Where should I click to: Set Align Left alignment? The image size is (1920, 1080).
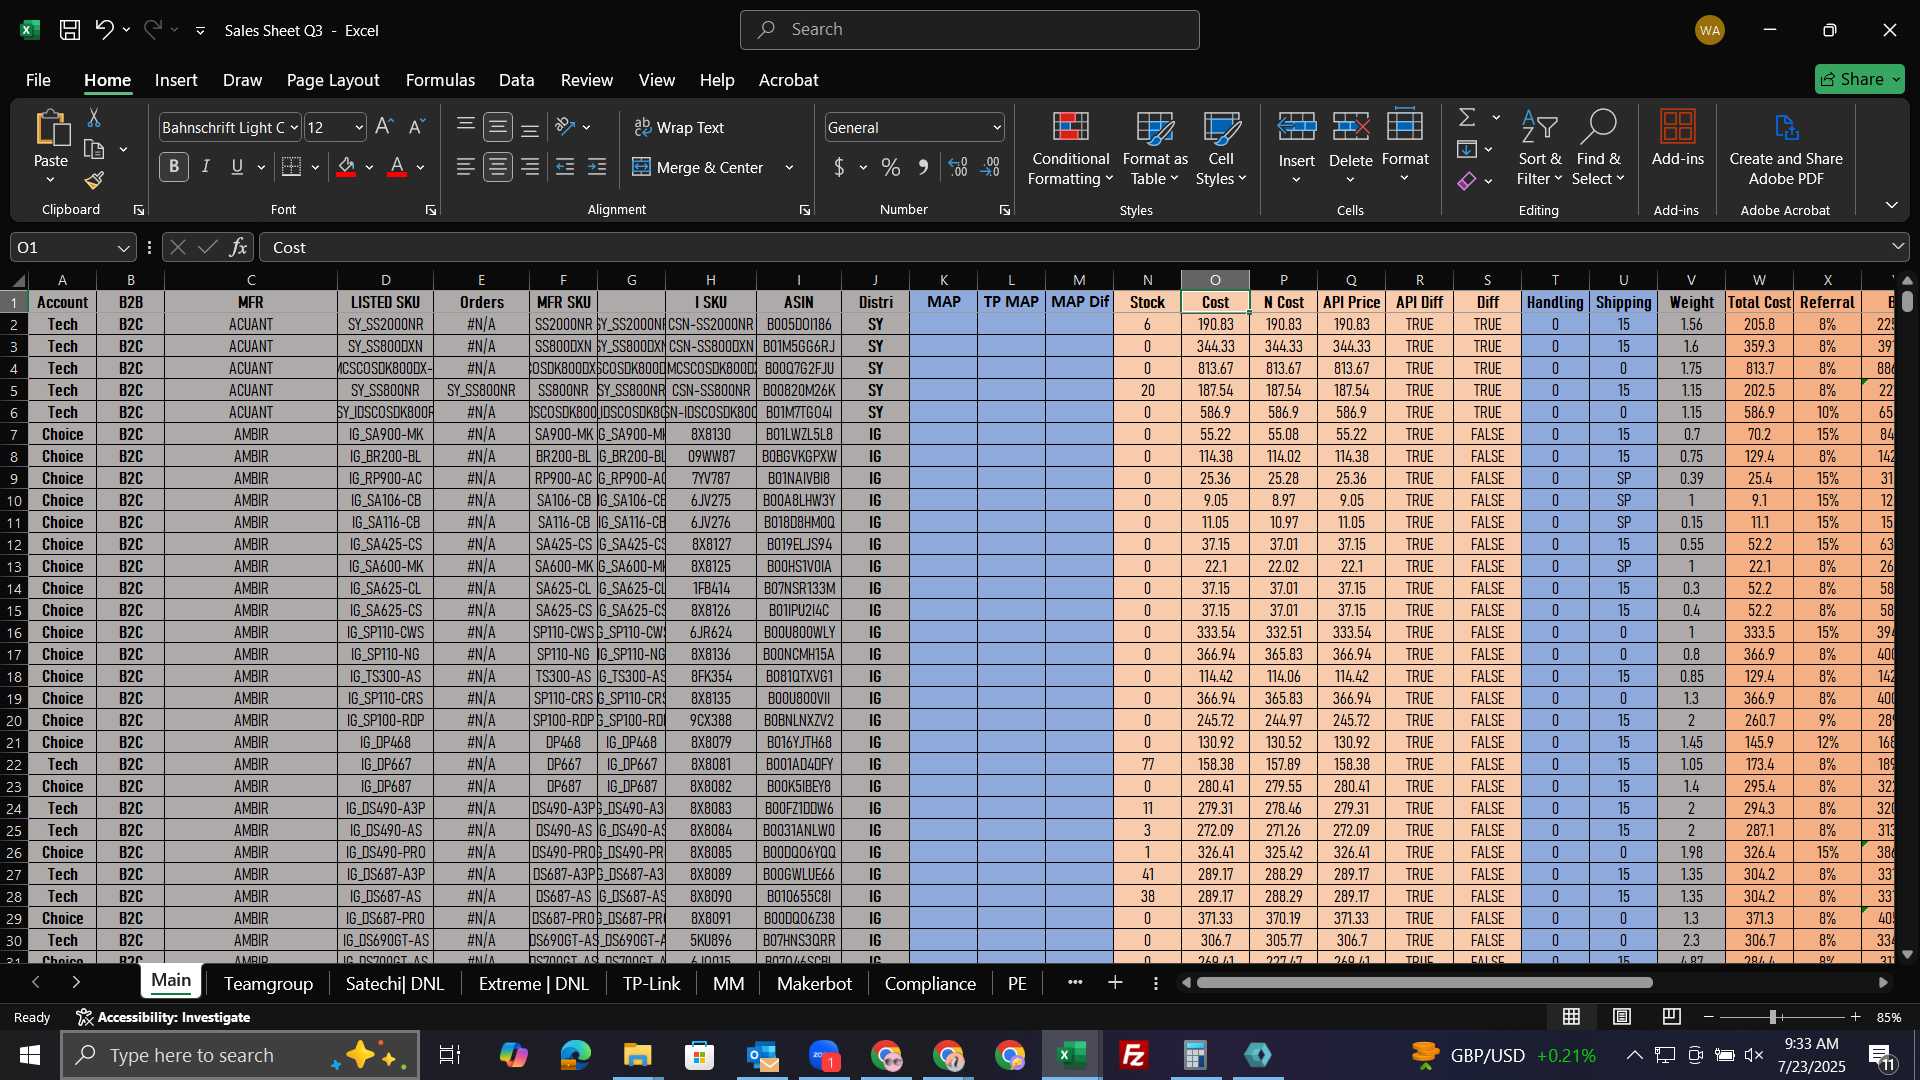point(465,167)
